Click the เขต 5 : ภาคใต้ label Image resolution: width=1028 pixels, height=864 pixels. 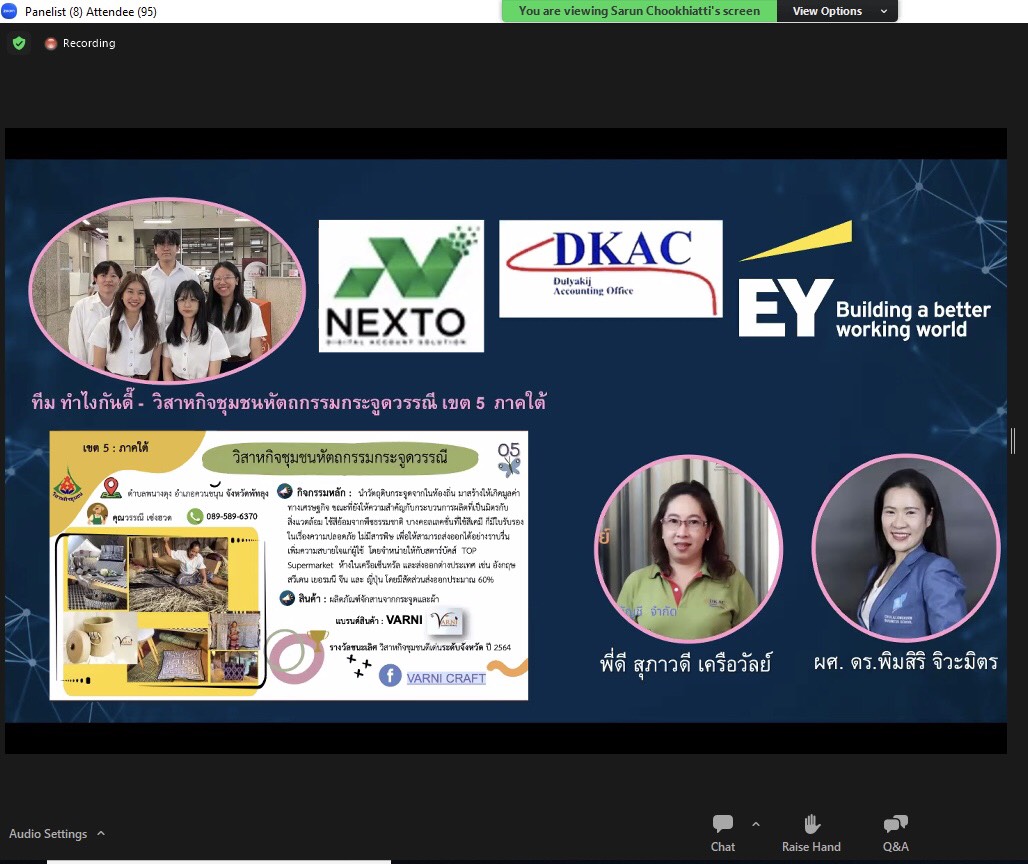point(115,448)
